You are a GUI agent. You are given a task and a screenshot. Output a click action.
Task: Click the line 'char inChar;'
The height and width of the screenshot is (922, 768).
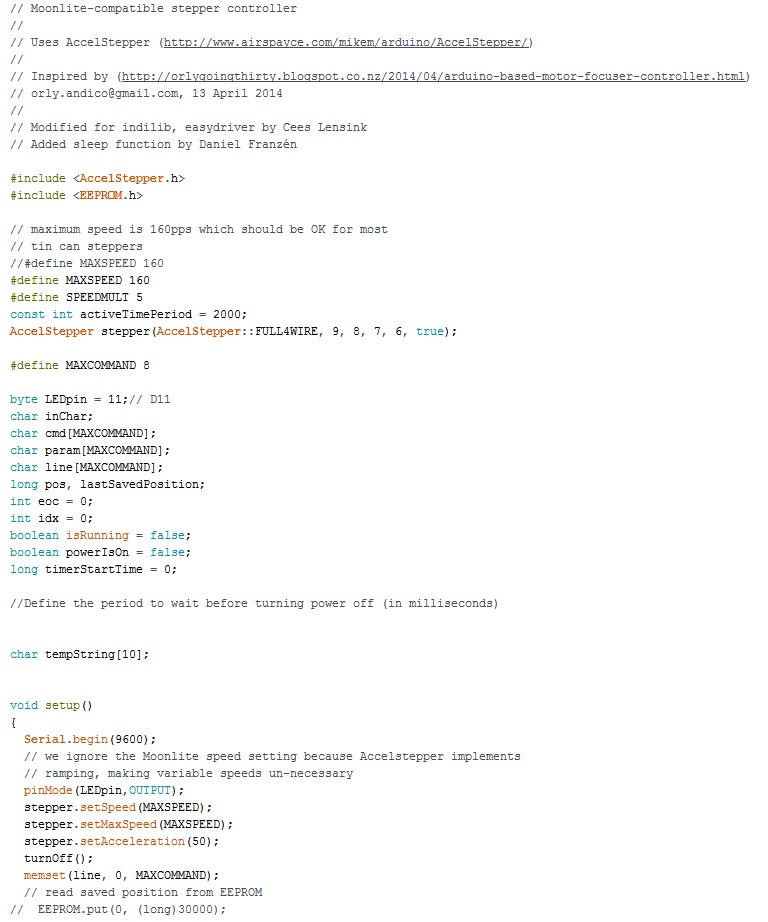(52, 417)
